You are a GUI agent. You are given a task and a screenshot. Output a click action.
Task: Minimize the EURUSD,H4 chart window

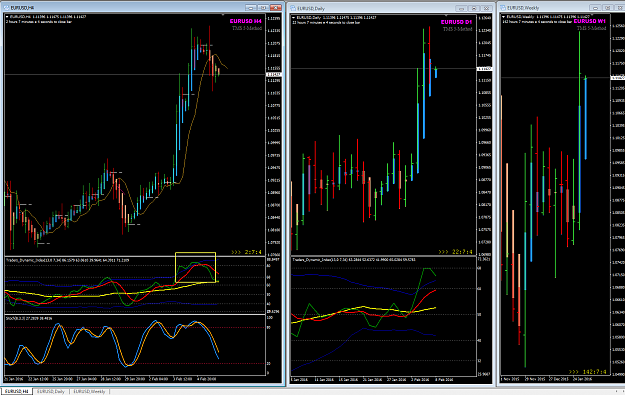[251, 8]
